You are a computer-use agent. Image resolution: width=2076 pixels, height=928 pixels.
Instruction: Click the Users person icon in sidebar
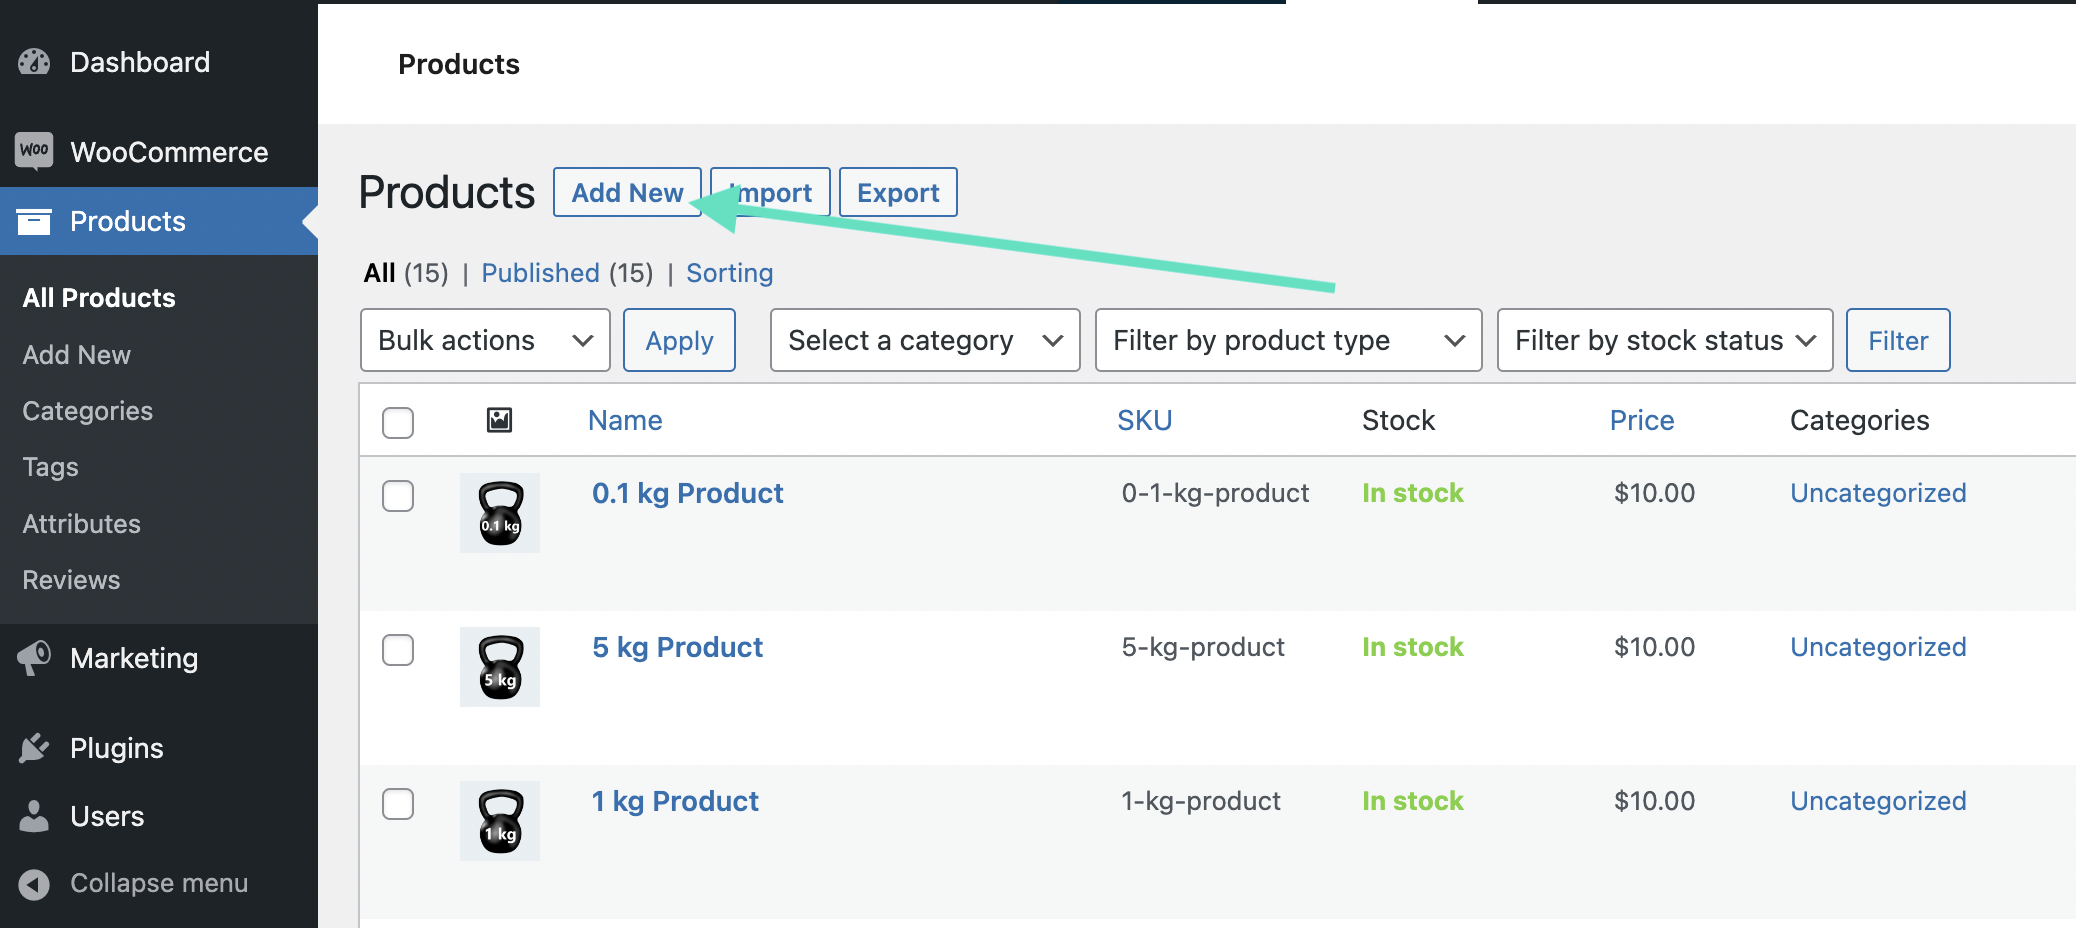click(33, 816)
